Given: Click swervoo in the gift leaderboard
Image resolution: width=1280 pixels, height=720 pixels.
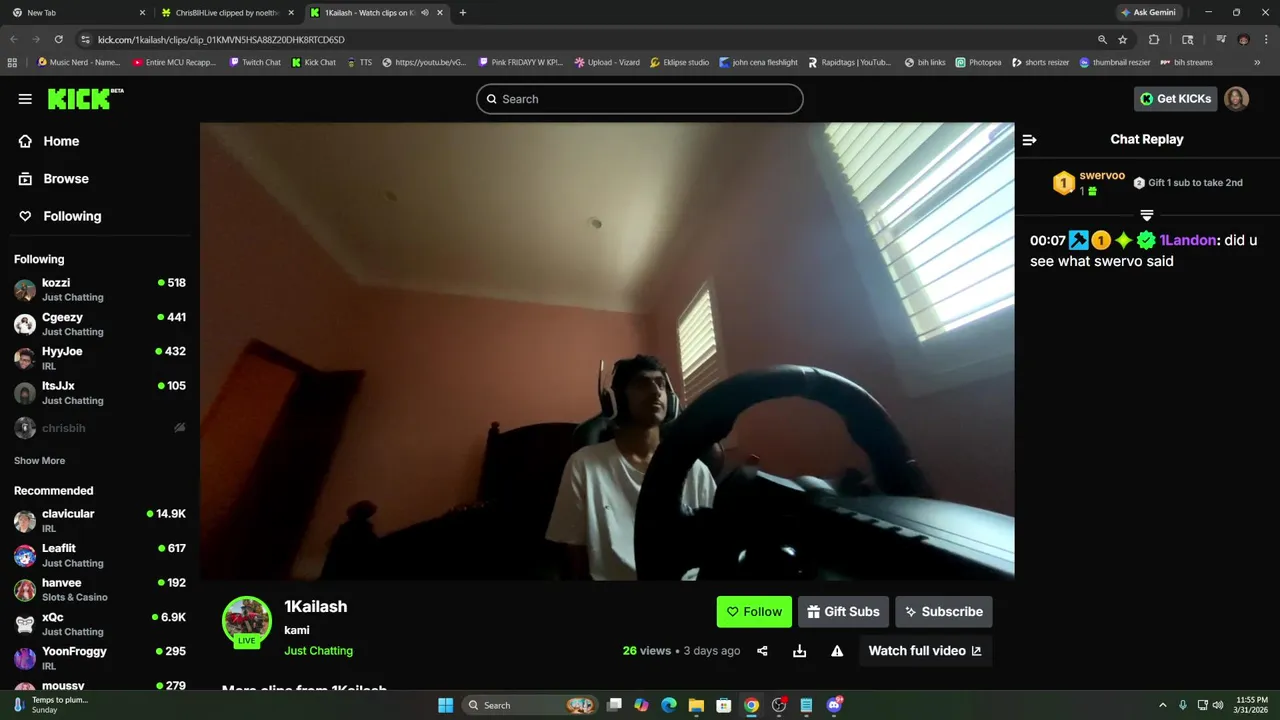Looking at the screenshot, I should pyautogui.click(x=1102, y=176).
